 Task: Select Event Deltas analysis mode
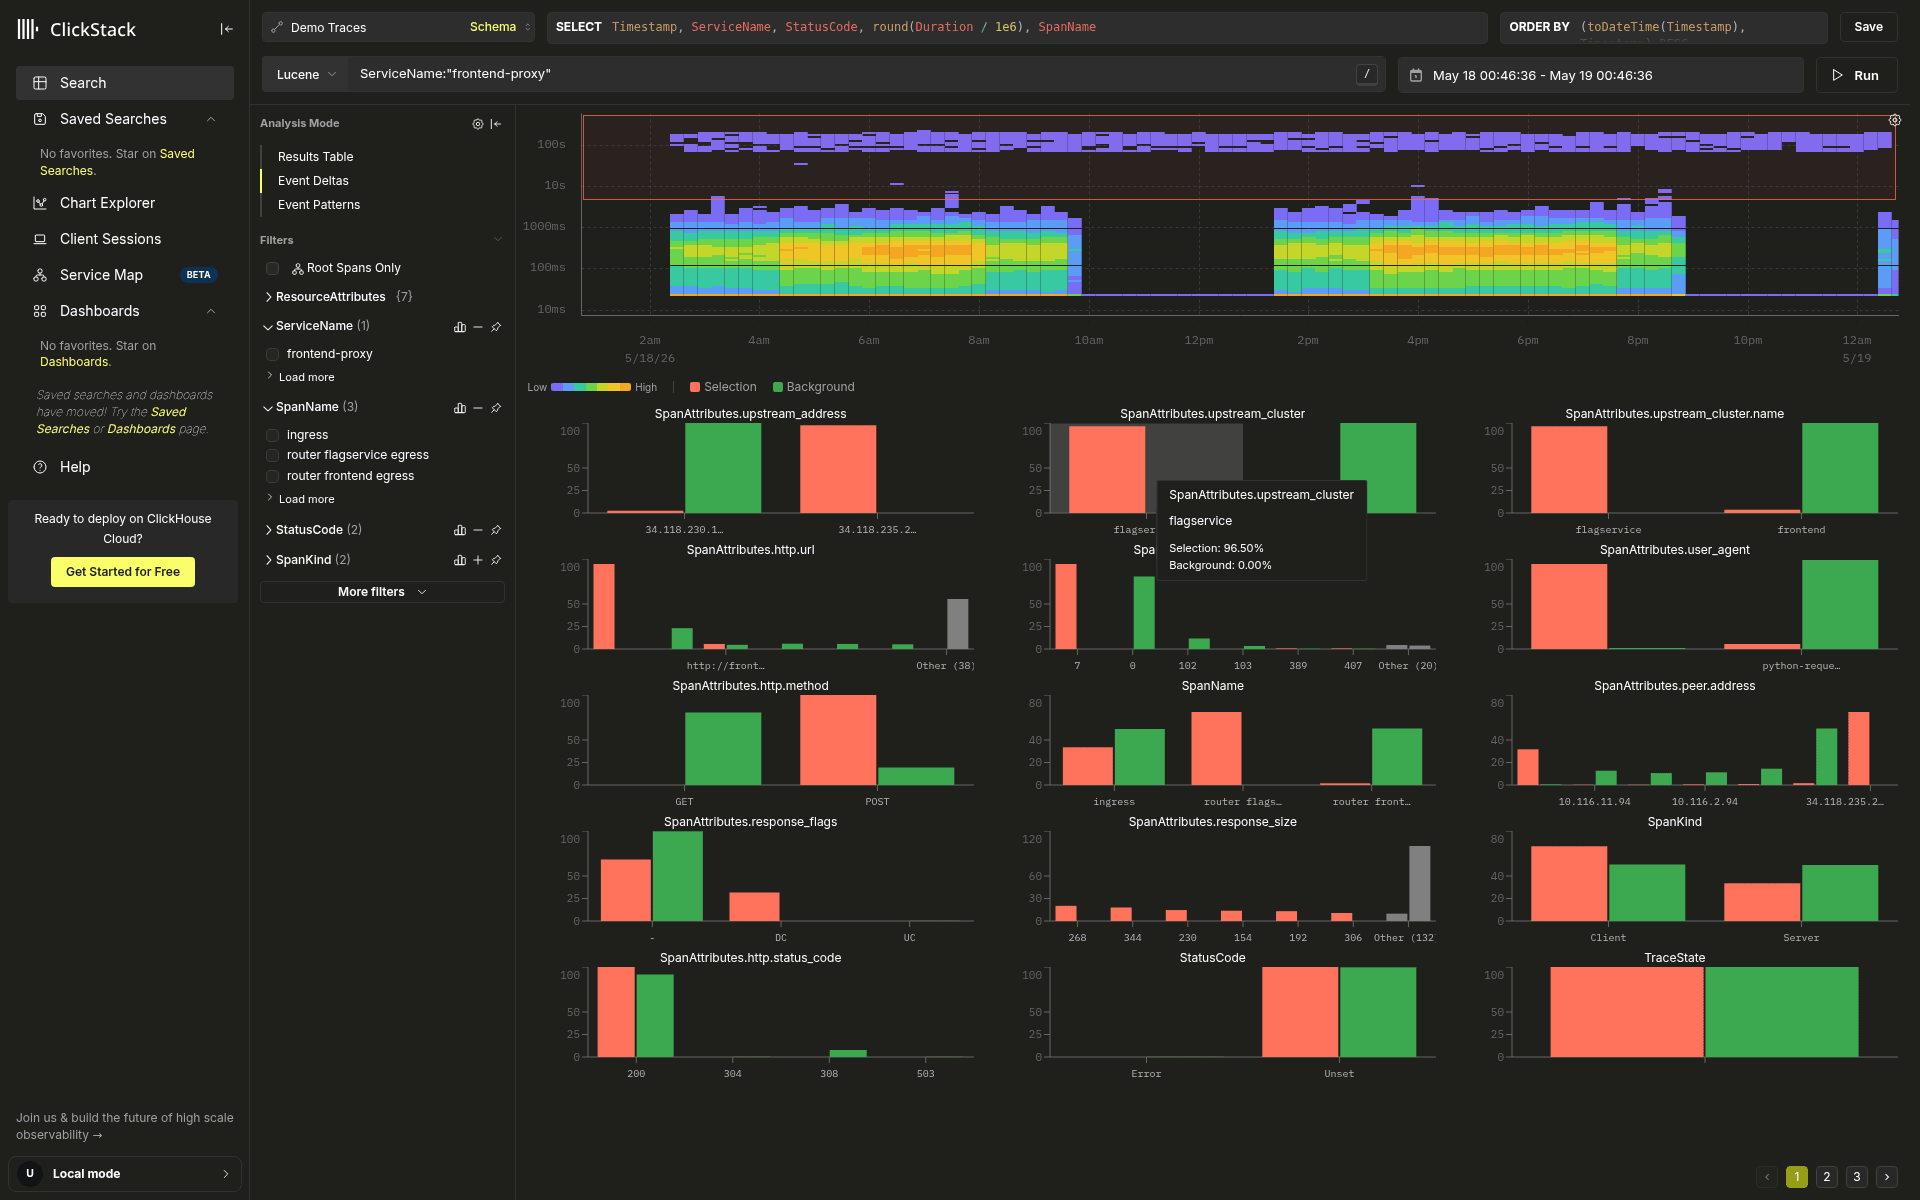point(313,181)
